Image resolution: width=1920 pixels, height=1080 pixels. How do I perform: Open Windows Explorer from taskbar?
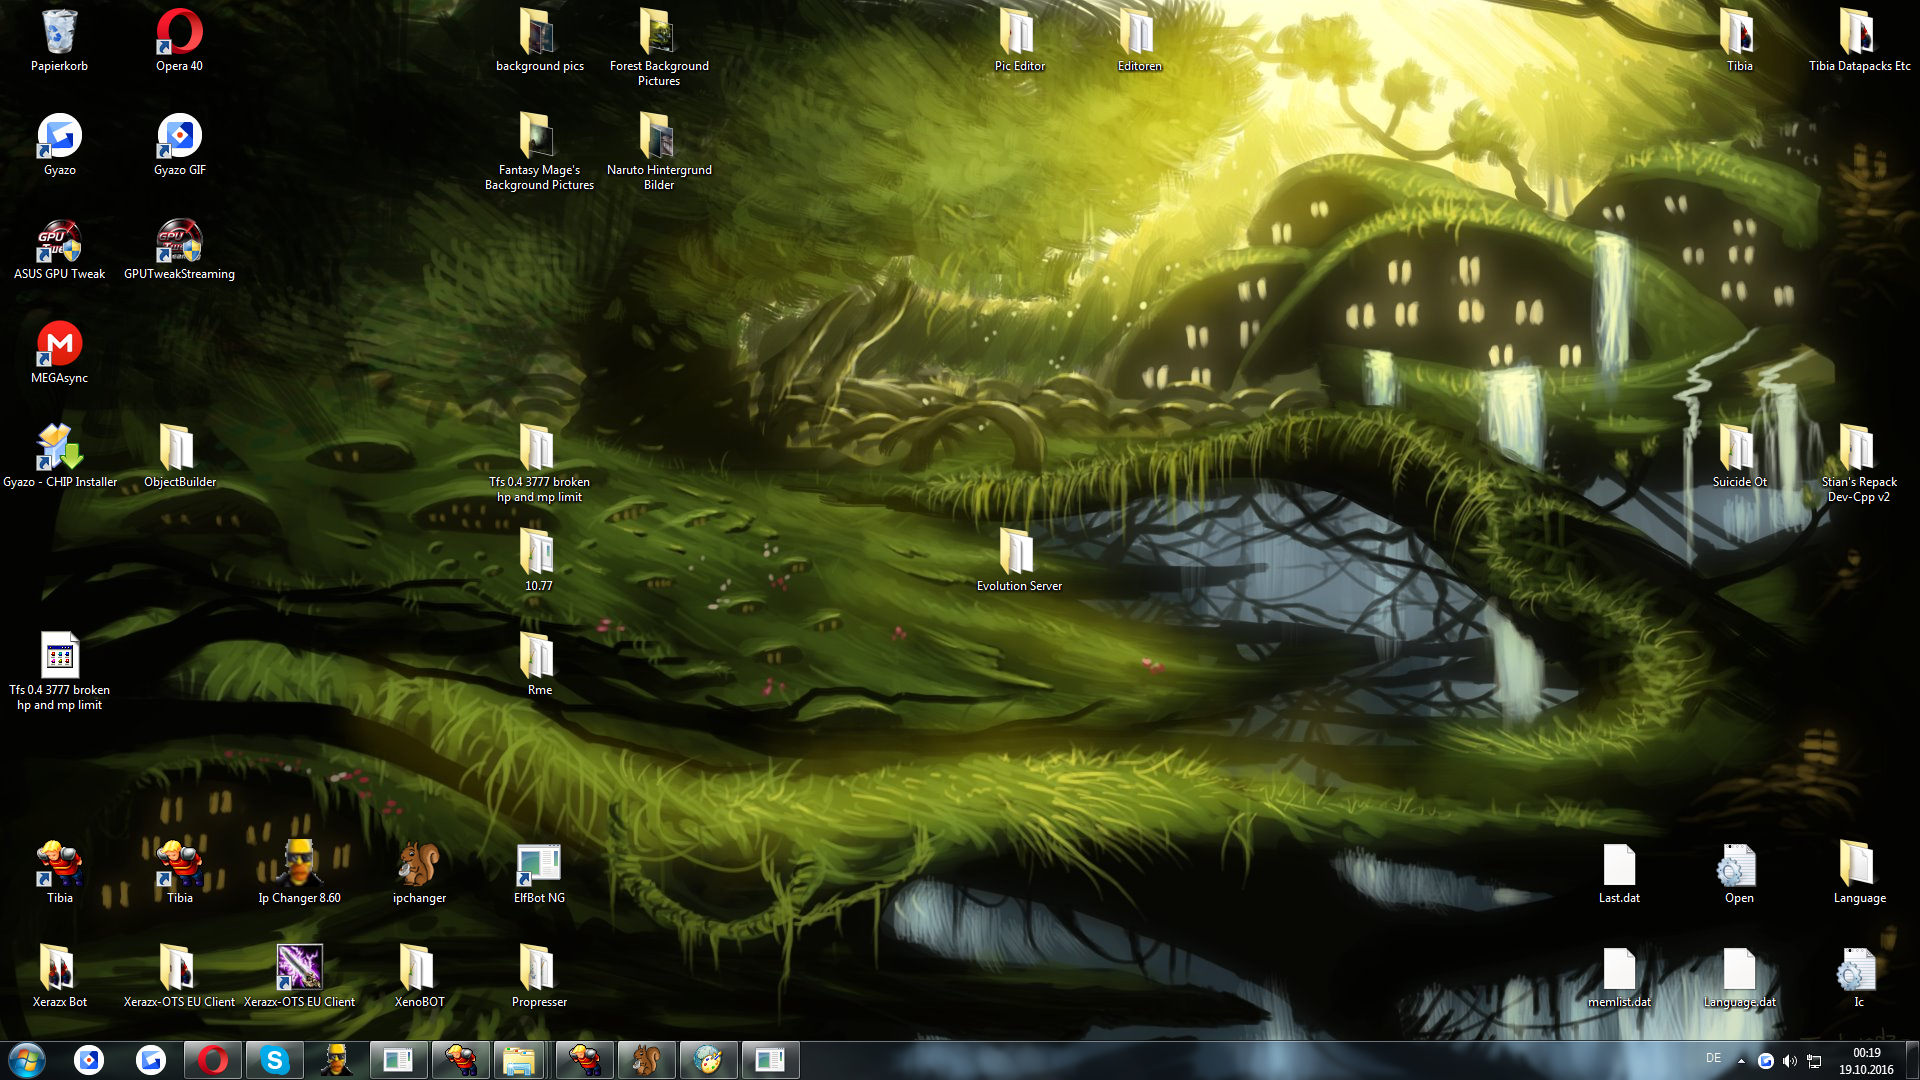click(520, 1060)
